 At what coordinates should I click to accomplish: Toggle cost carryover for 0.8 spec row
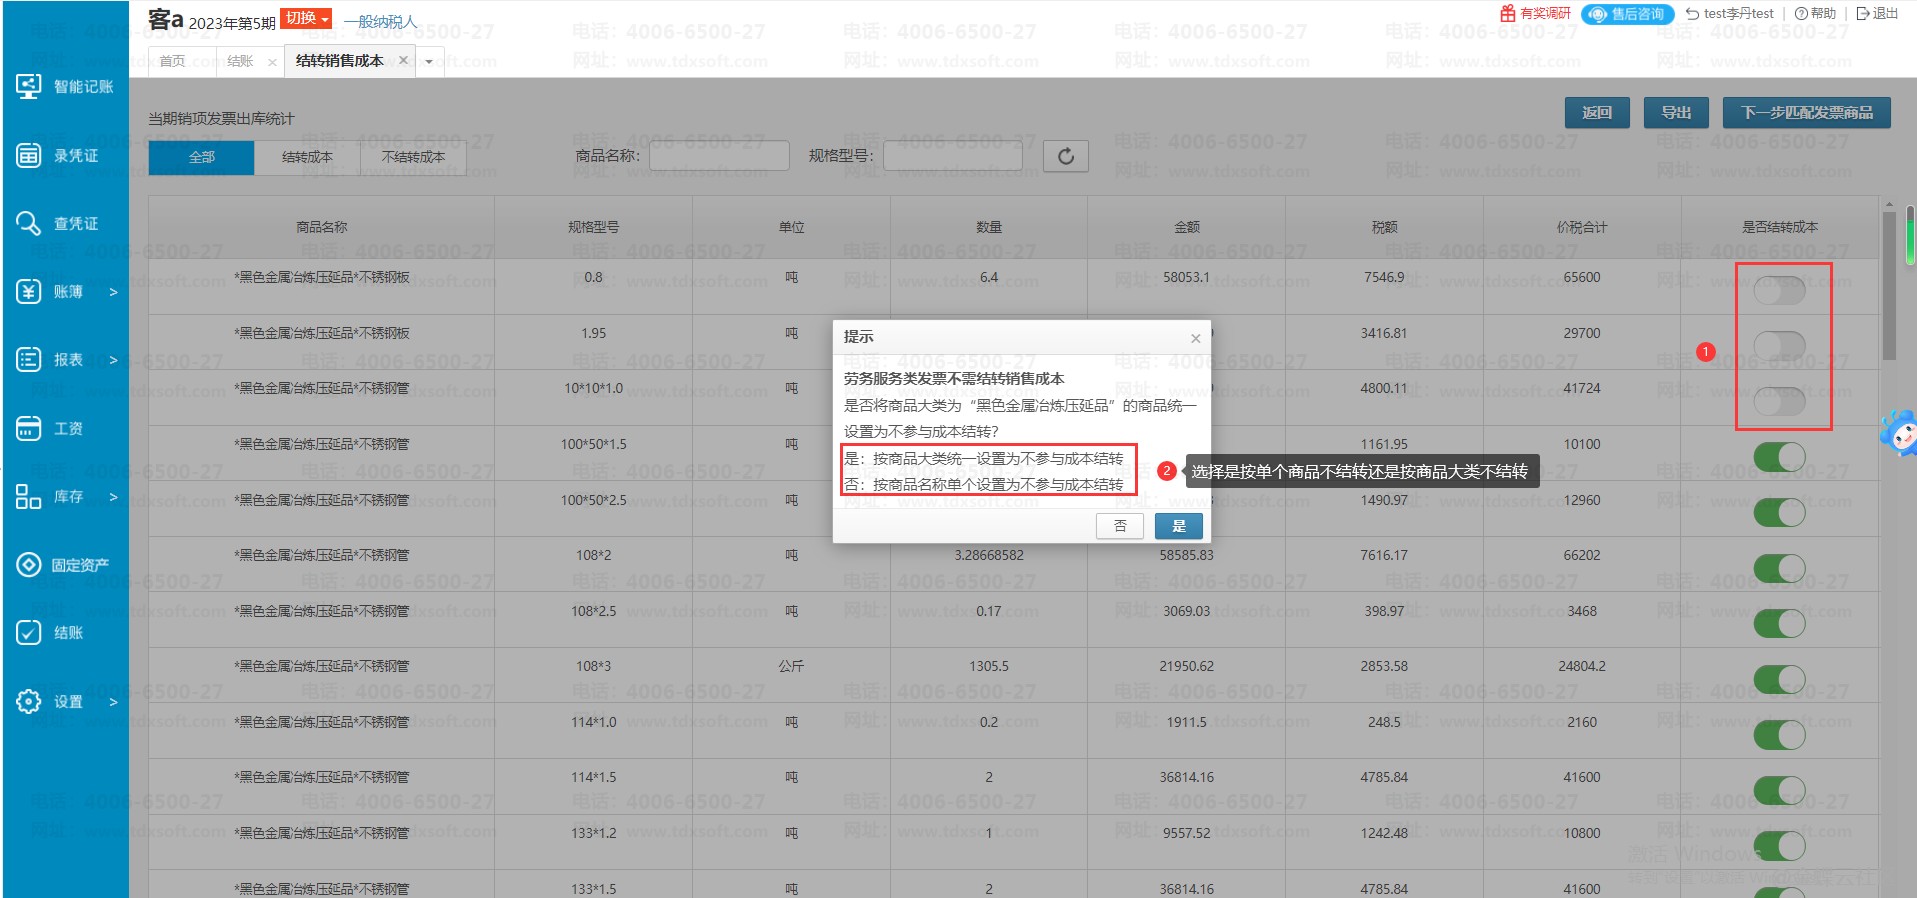1779,290
